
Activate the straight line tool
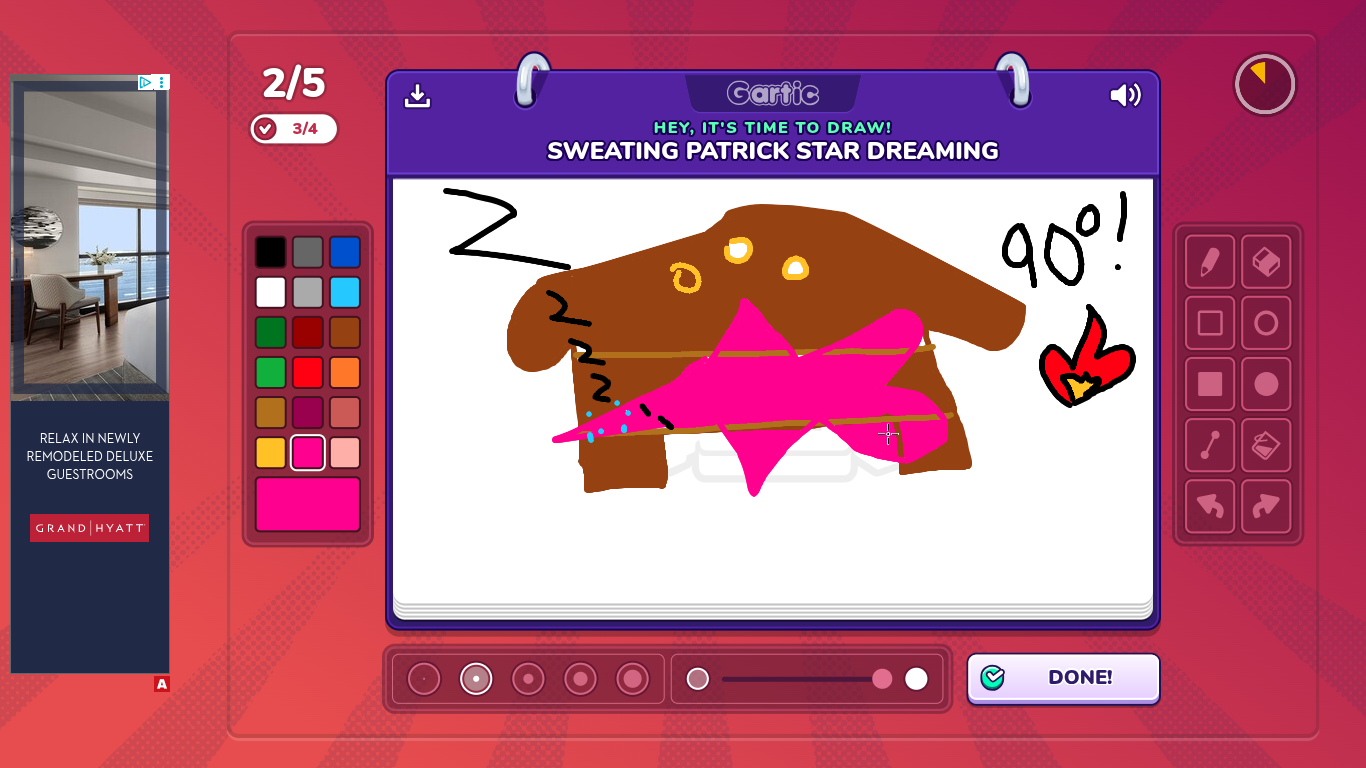pyautogui.click(x=1210, y=445)
